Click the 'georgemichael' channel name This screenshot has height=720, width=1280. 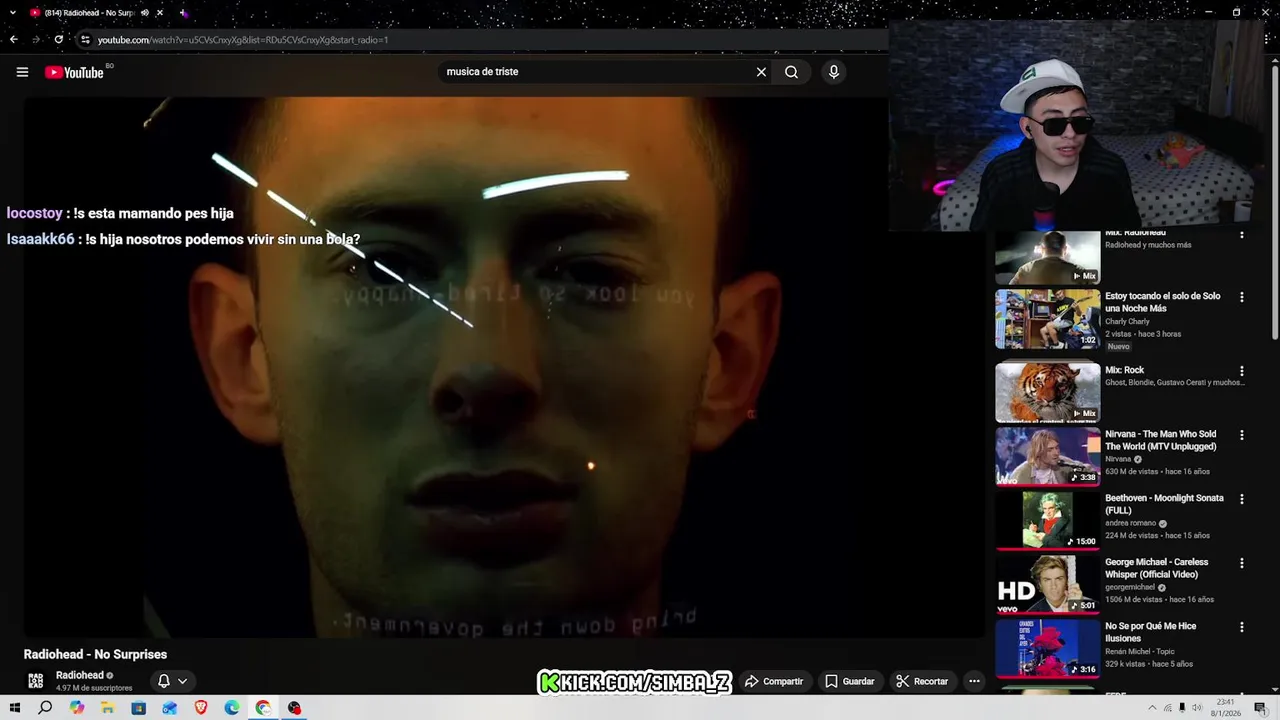pos(1130,587)
